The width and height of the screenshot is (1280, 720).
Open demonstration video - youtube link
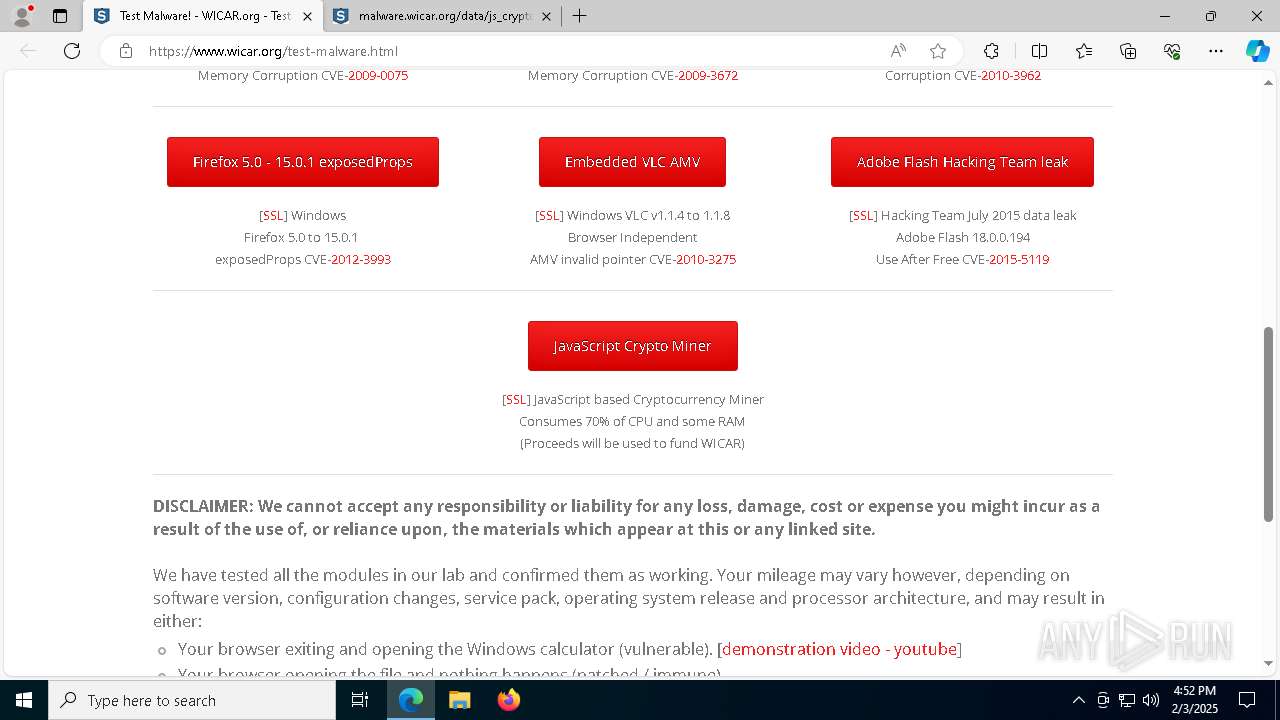click(839, 649)
